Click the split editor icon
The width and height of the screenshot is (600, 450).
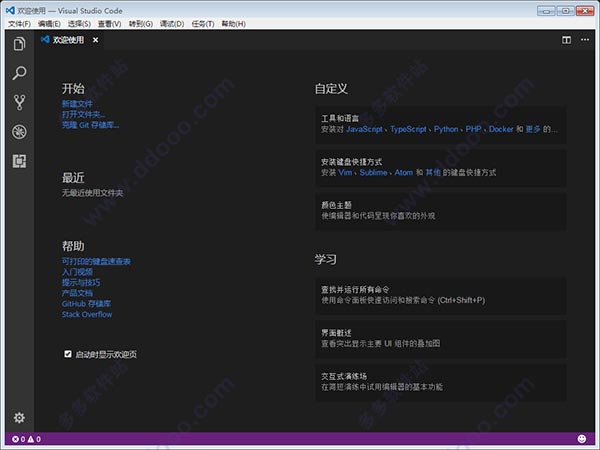coord(566,40)
